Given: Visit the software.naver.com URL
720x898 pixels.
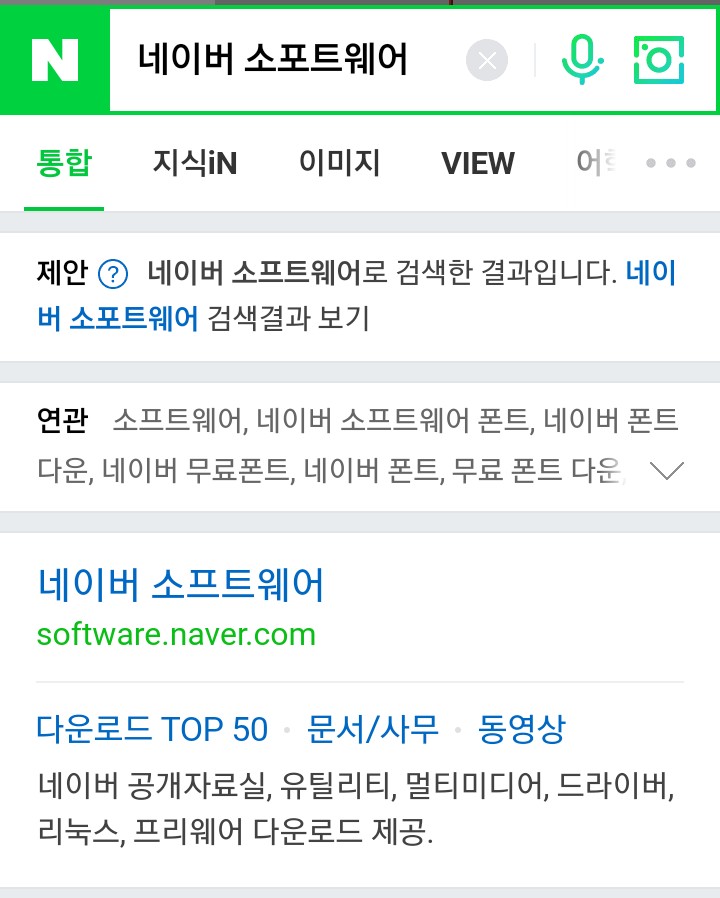Looking at the screenshot, I should pos(176,635).
